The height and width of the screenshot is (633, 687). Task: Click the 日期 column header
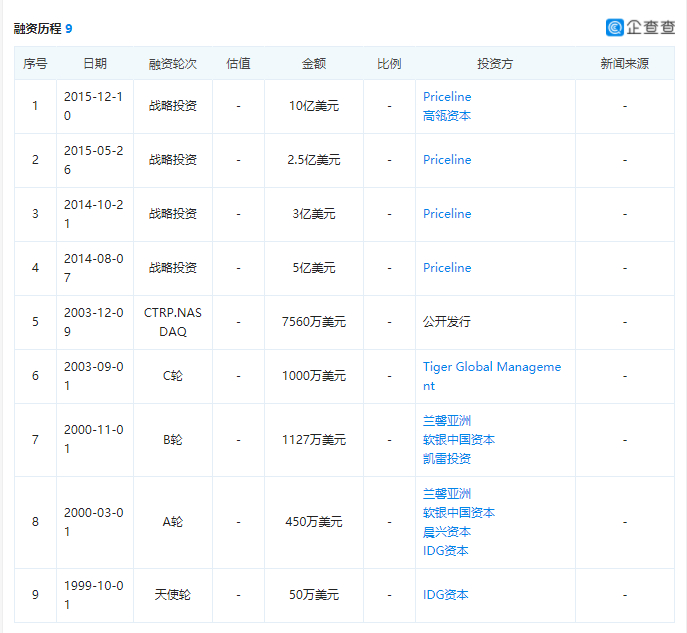[x=95, y=64]
